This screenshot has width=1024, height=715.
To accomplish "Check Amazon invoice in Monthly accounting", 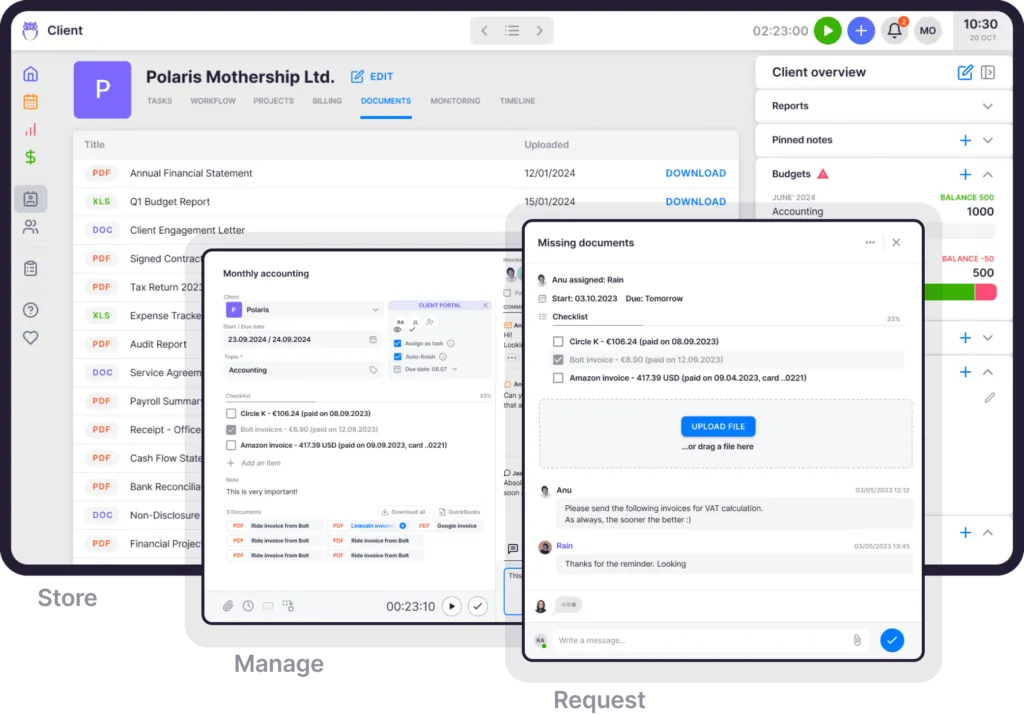I will click(x=231, y=445).
